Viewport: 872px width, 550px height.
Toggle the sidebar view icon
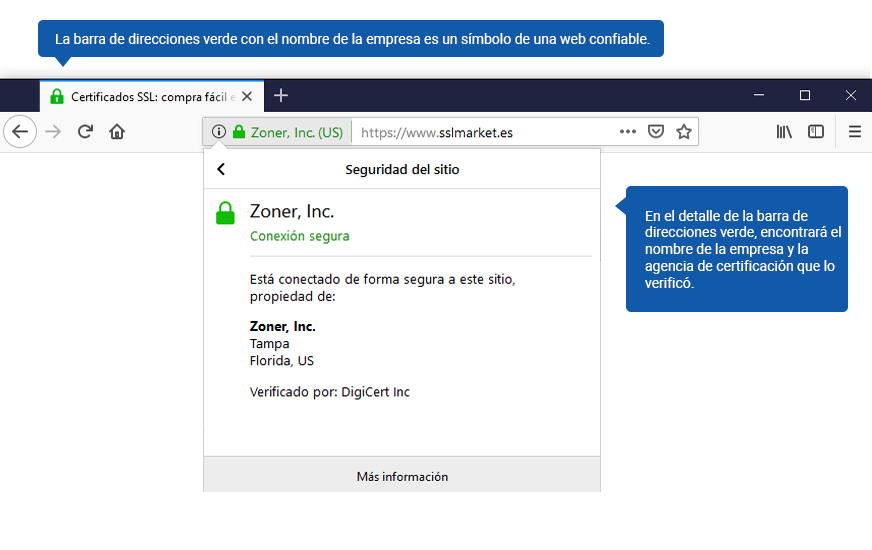(x=816, y=132)
